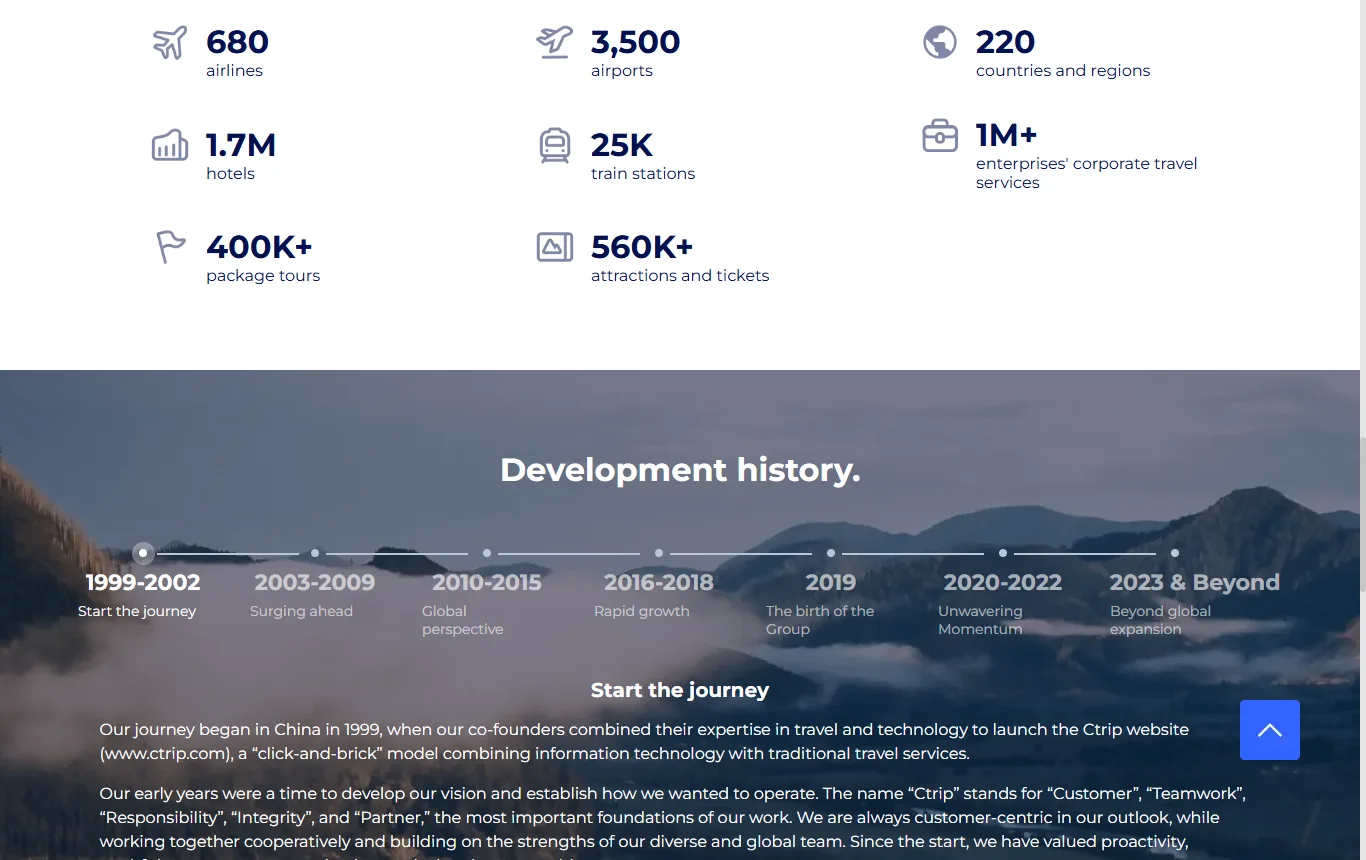Screen dimensions: 1366x860
Task: Click the '680' airlines figure
Action: 237,42
